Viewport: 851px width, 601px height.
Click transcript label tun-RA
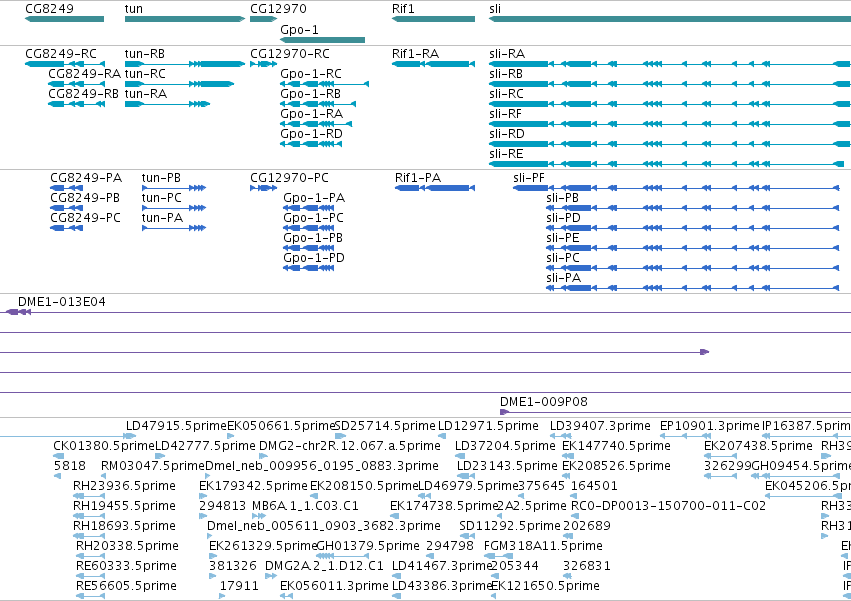click(x=146, y=94)
